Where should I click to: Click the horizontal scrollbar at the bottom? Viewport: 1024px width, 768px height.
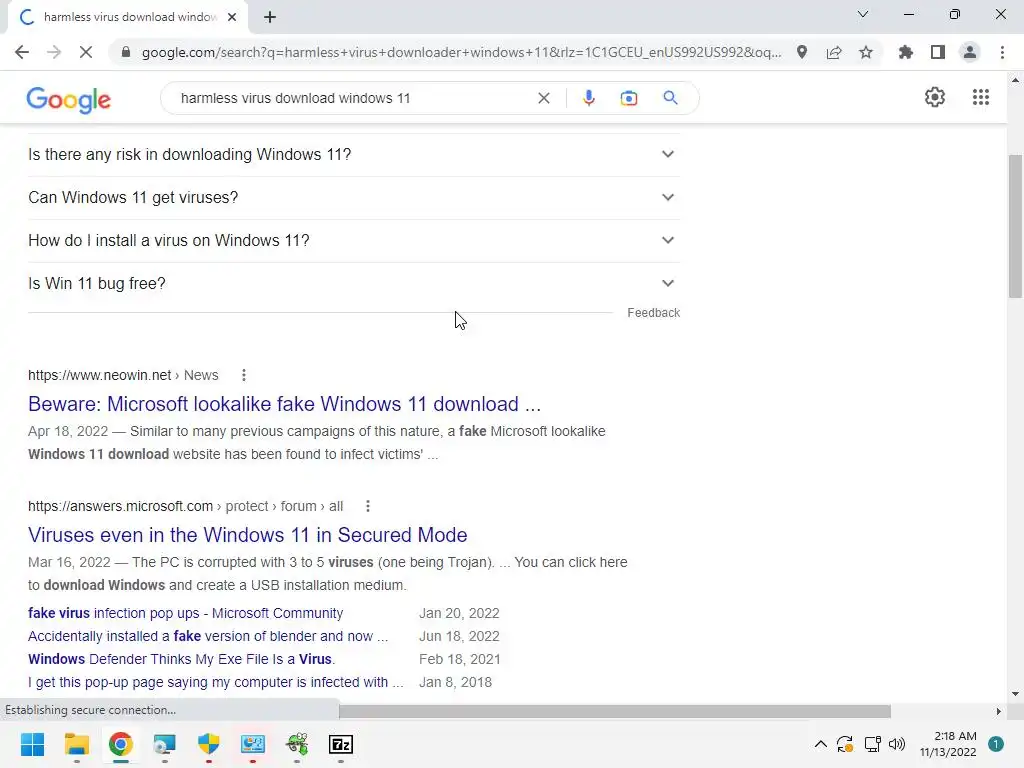point(615,711)
